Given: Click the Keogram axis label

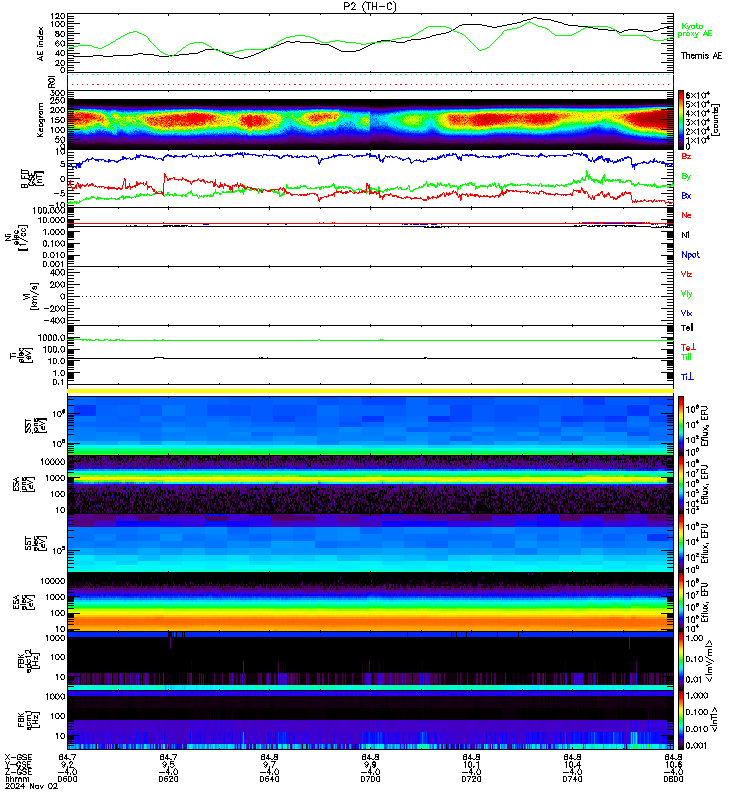Looking at the screenshot, I should click(x=41, y=120).
